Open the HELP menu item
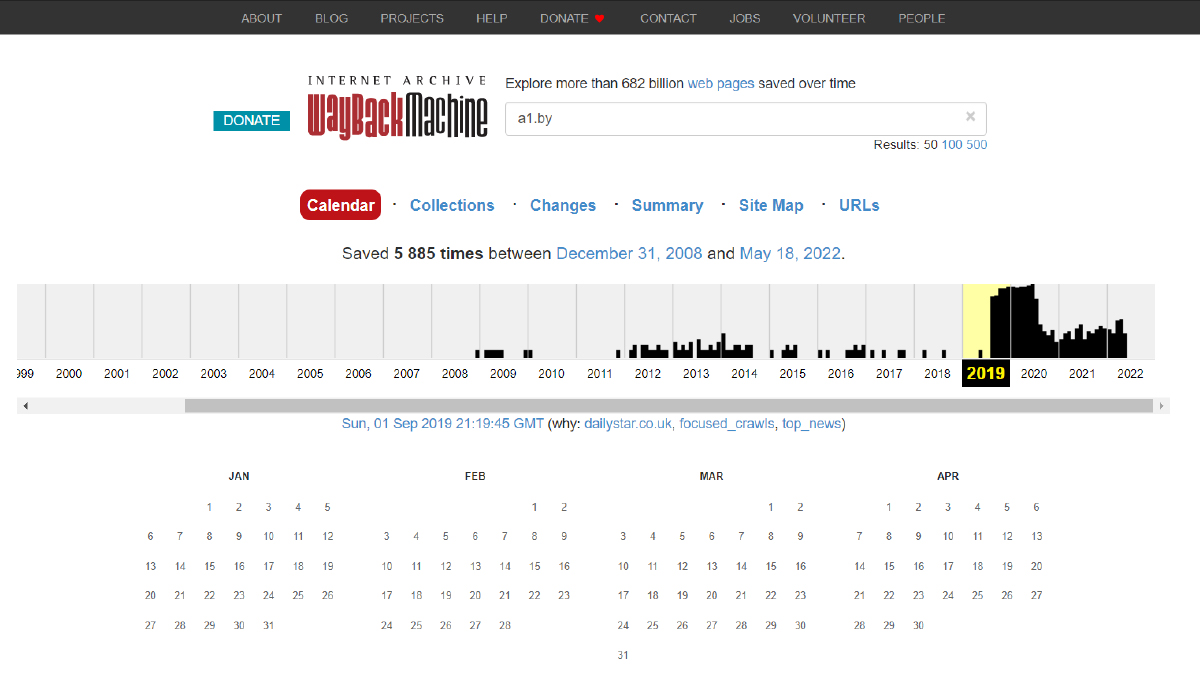The width and height of the screenshot is (1200, 675). (x=492, y=18)
